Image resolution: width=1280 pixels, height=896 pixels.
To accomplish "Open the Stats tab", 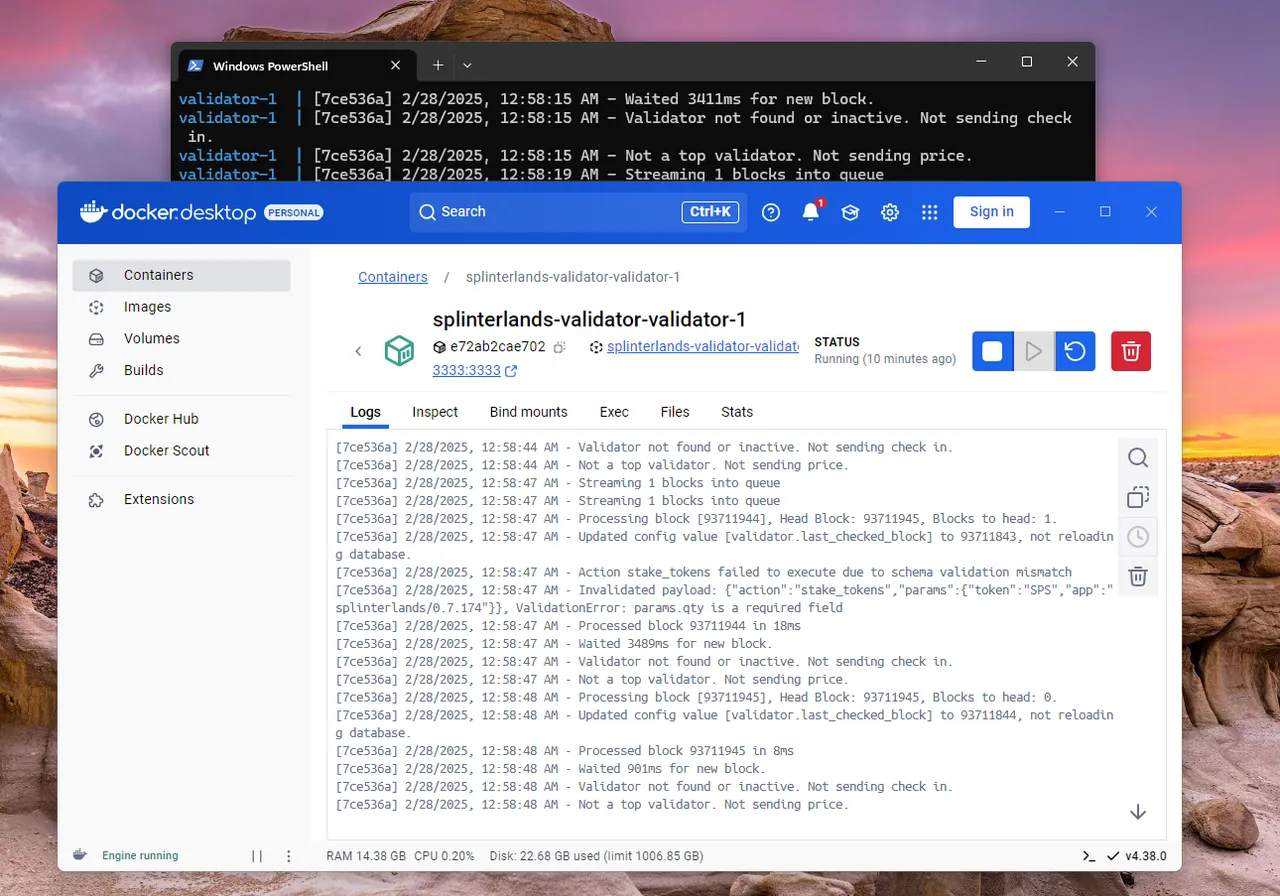I will pos(737,412).
